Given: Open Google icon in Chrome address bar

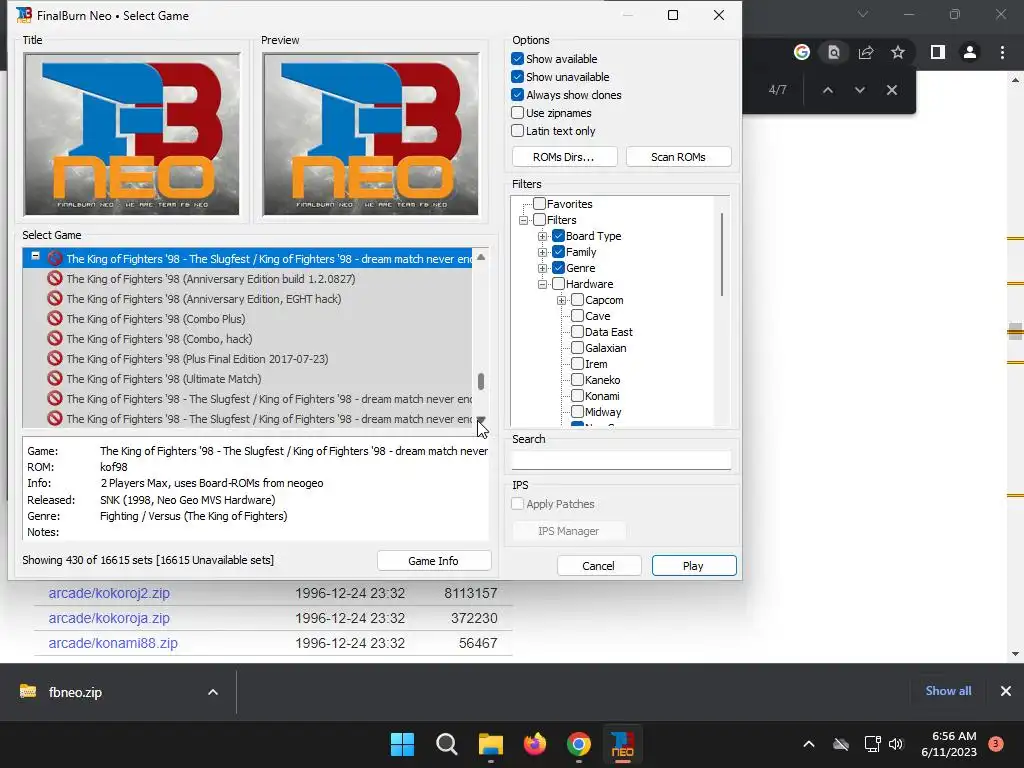Looking at the screenshot, I should (801, 52).
